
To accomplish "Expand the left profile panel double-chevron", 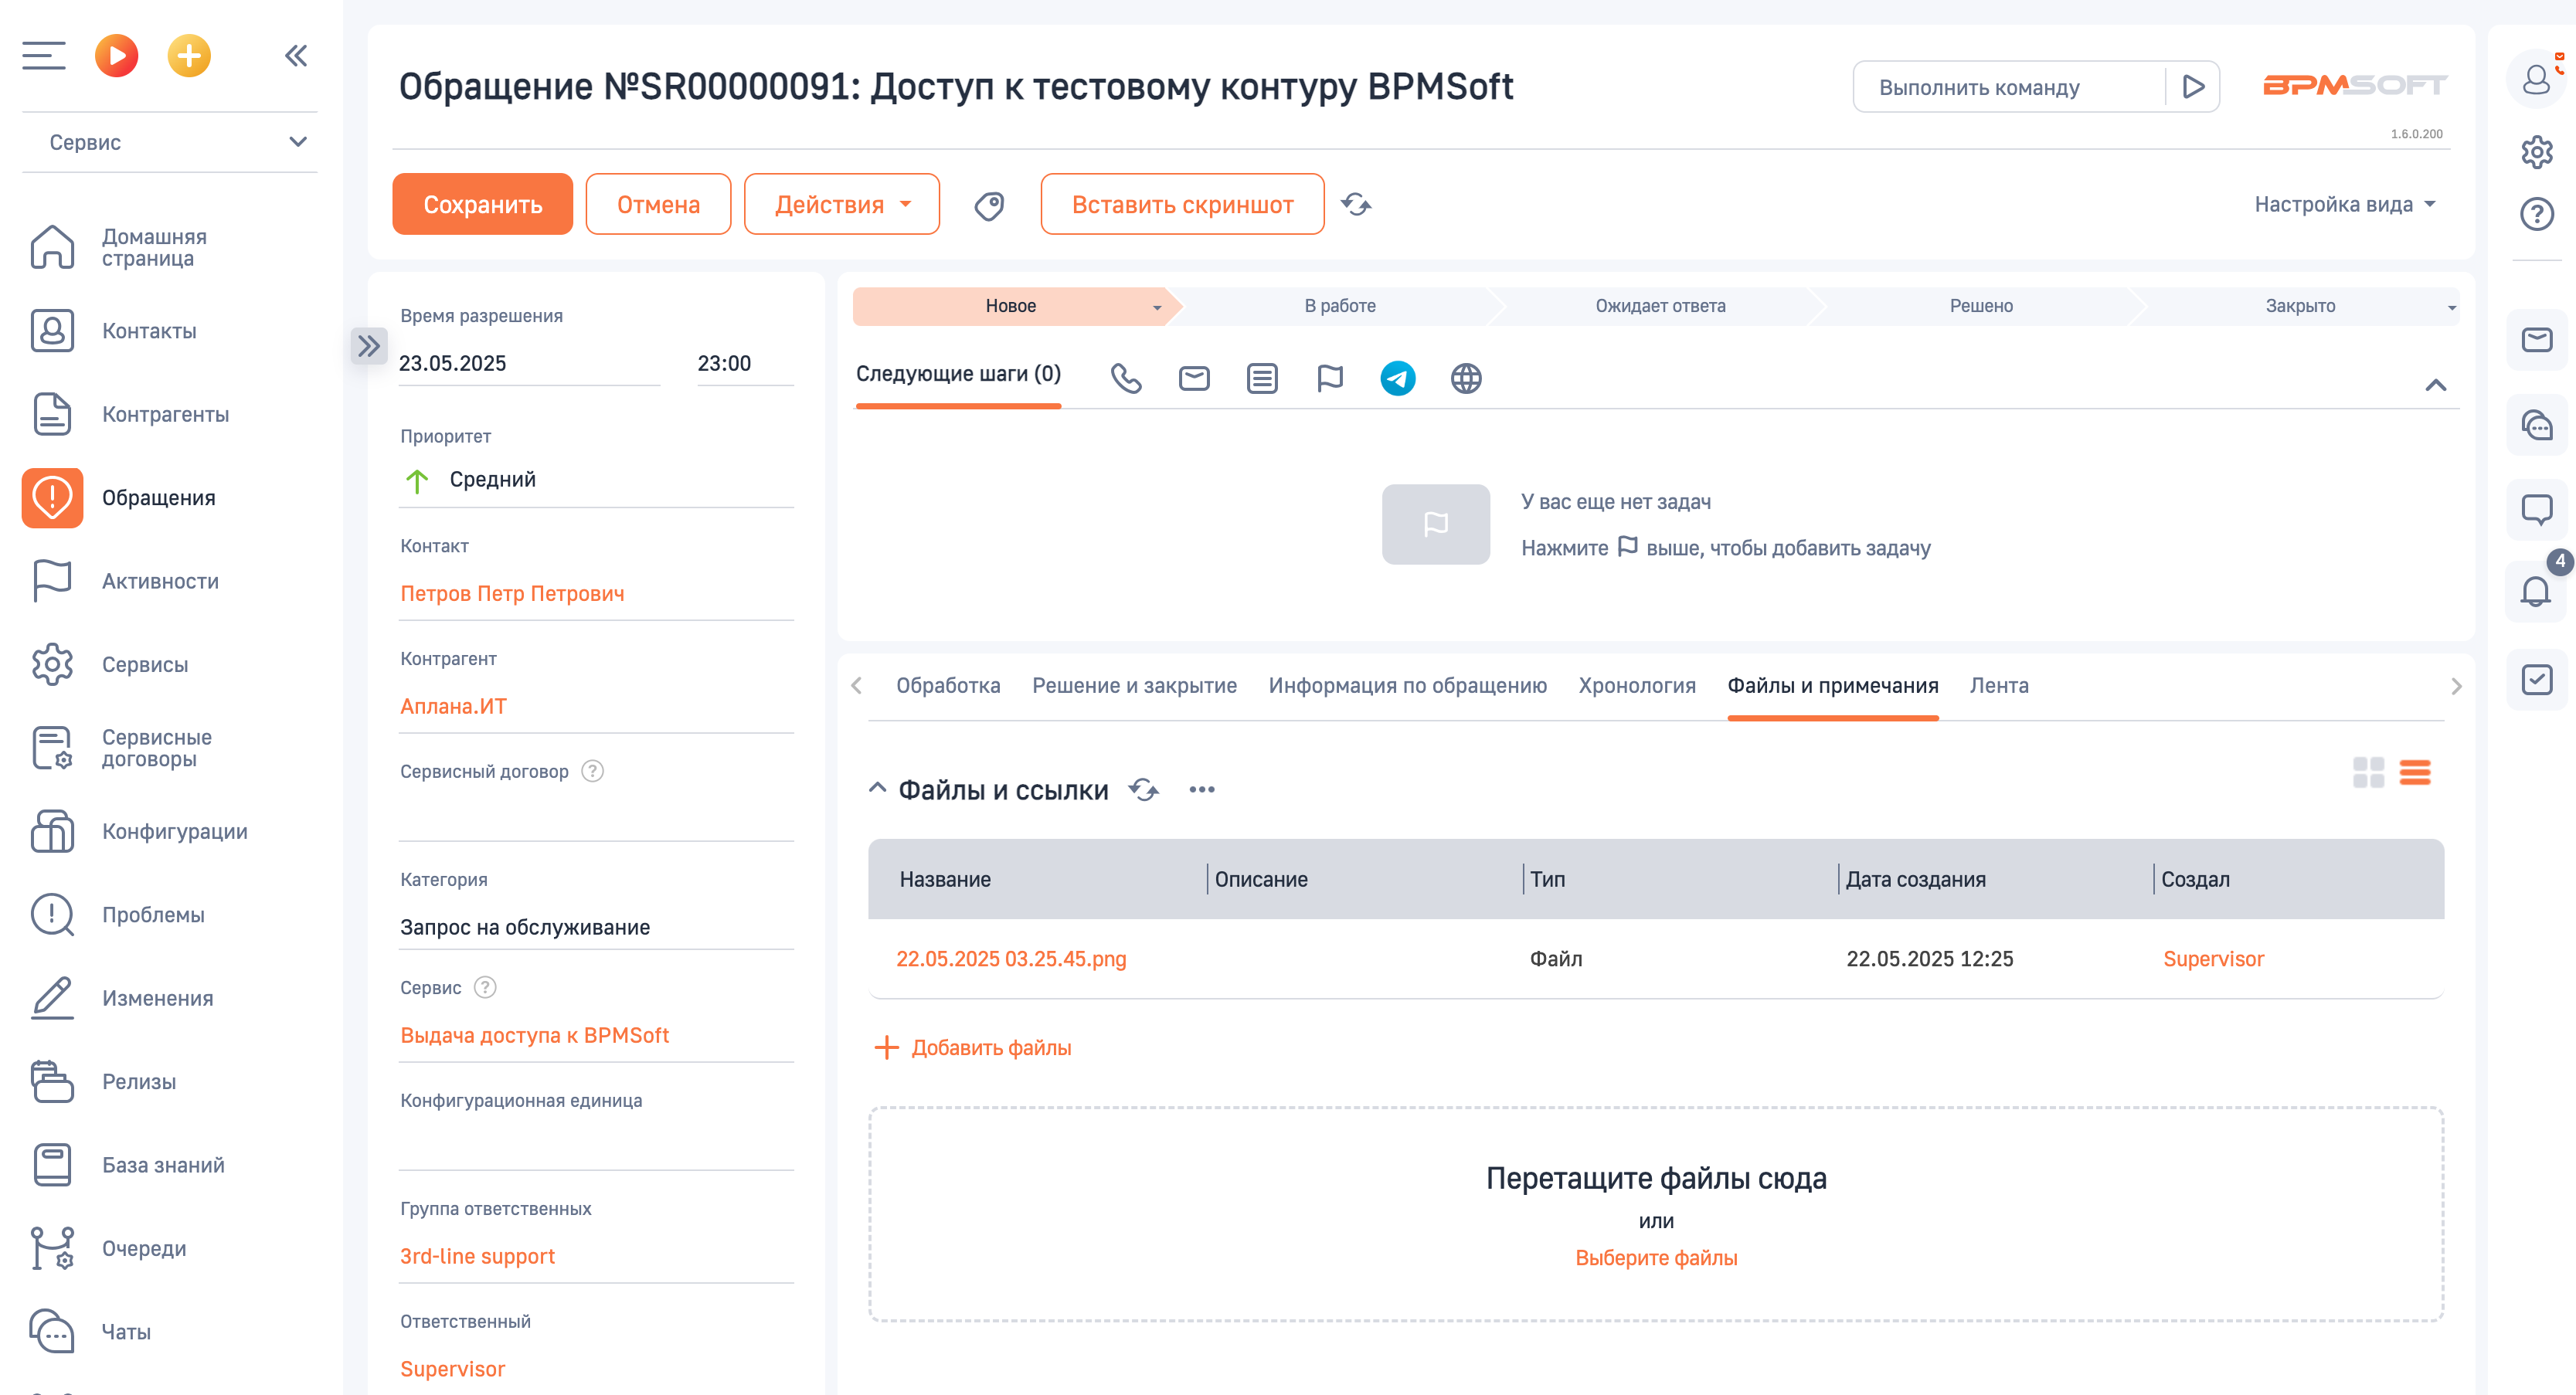I will [369, 346].
